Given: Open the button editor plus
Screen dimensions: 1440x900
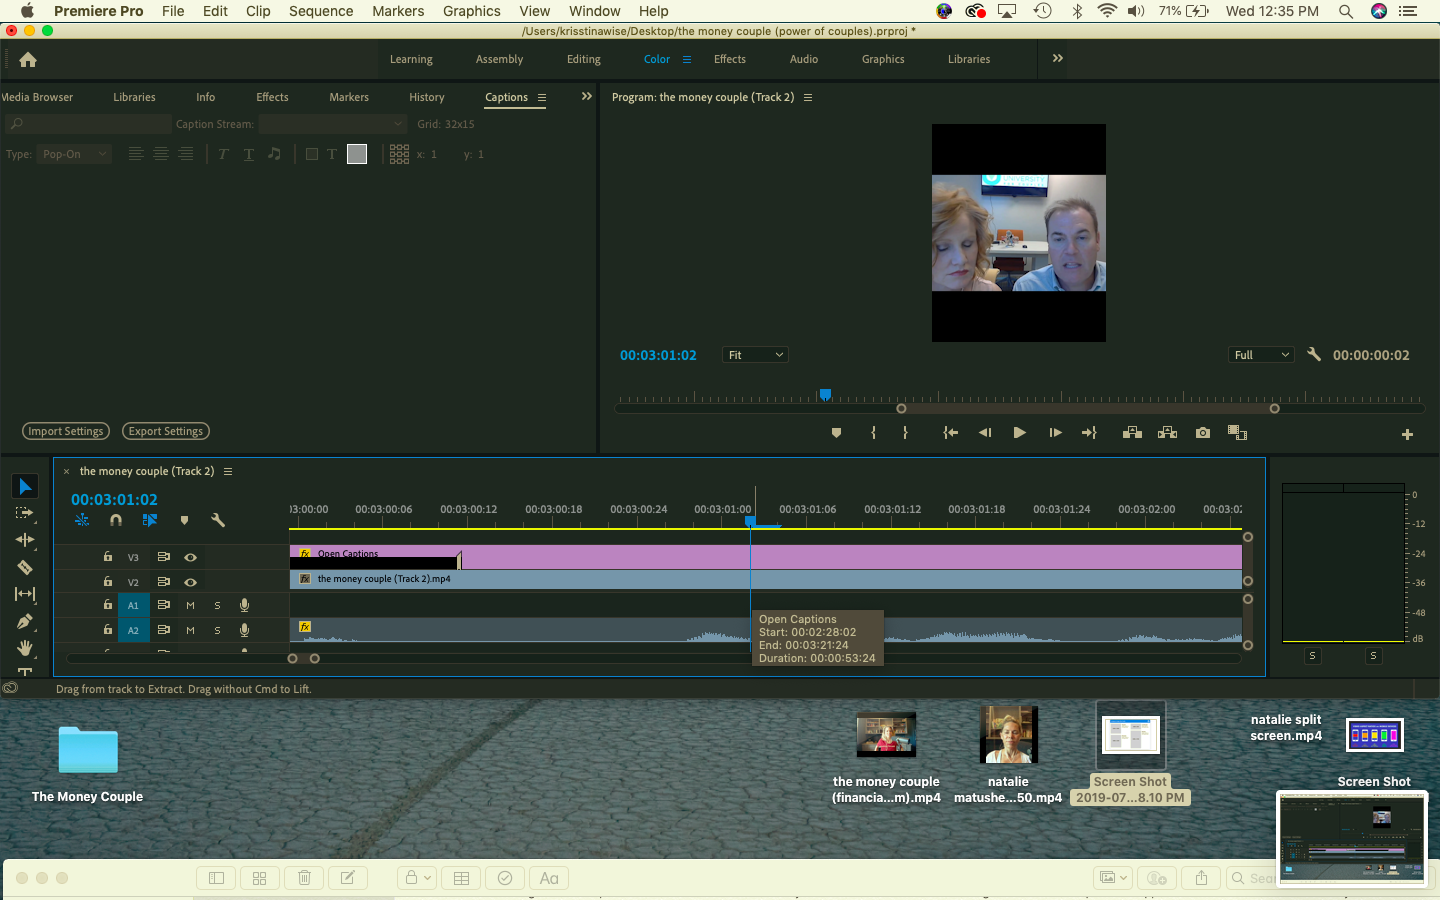Looking at the screenshot, I should click(1407, 434).
